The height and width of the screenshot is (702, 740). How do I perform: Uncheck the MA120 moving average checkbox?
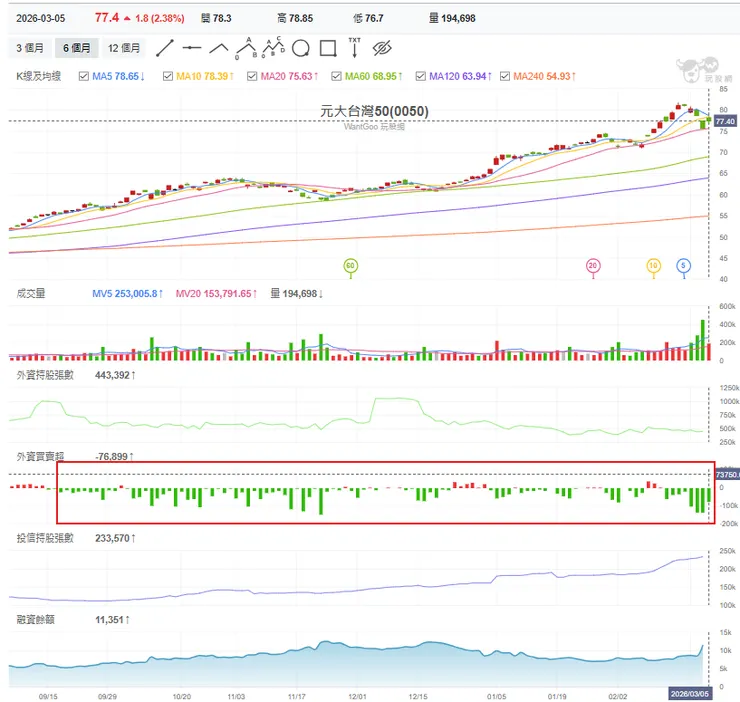pyautogui.click(x=420, y=76)
